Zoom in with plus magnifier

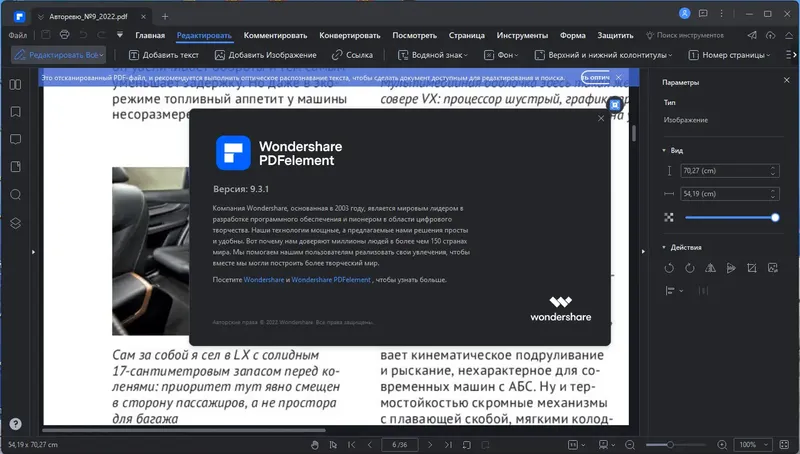coord(722,445)
